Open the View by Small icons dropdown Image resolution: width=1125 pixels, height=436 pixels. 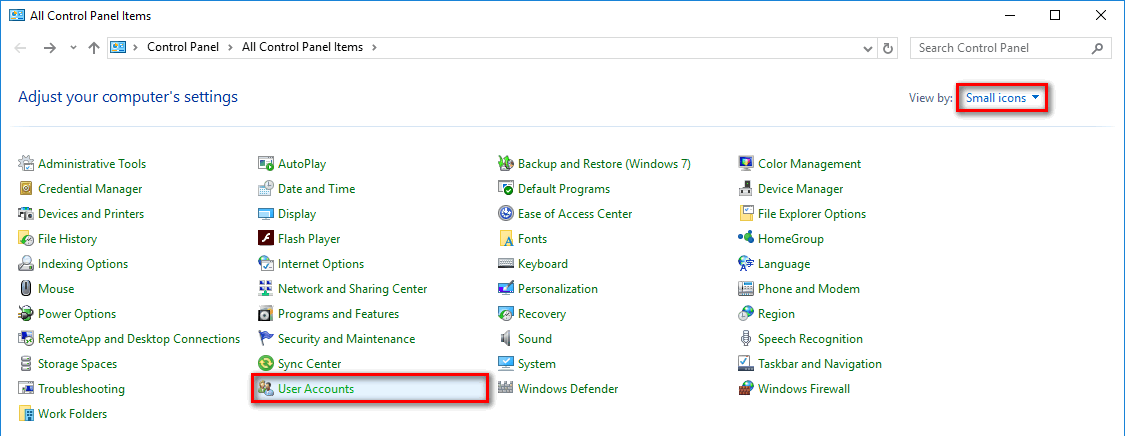click(x=1002, y=98)
